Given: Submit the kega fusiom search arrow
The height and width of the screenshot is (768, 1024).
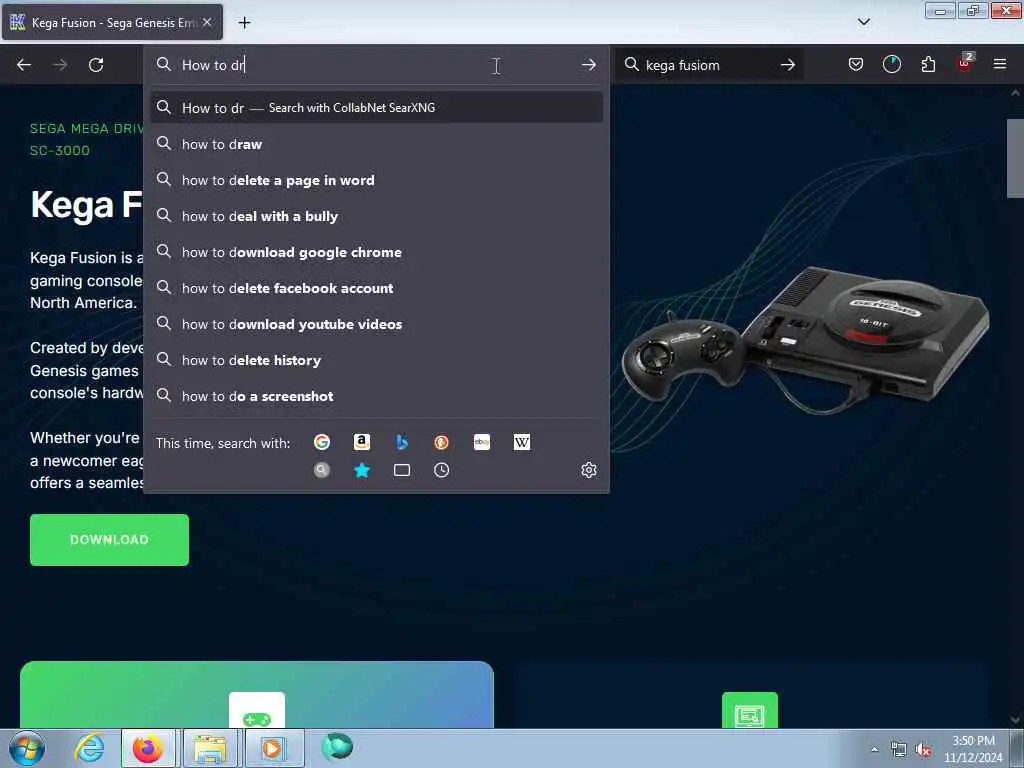Looking at the screenshot, I should coord(788,65).
